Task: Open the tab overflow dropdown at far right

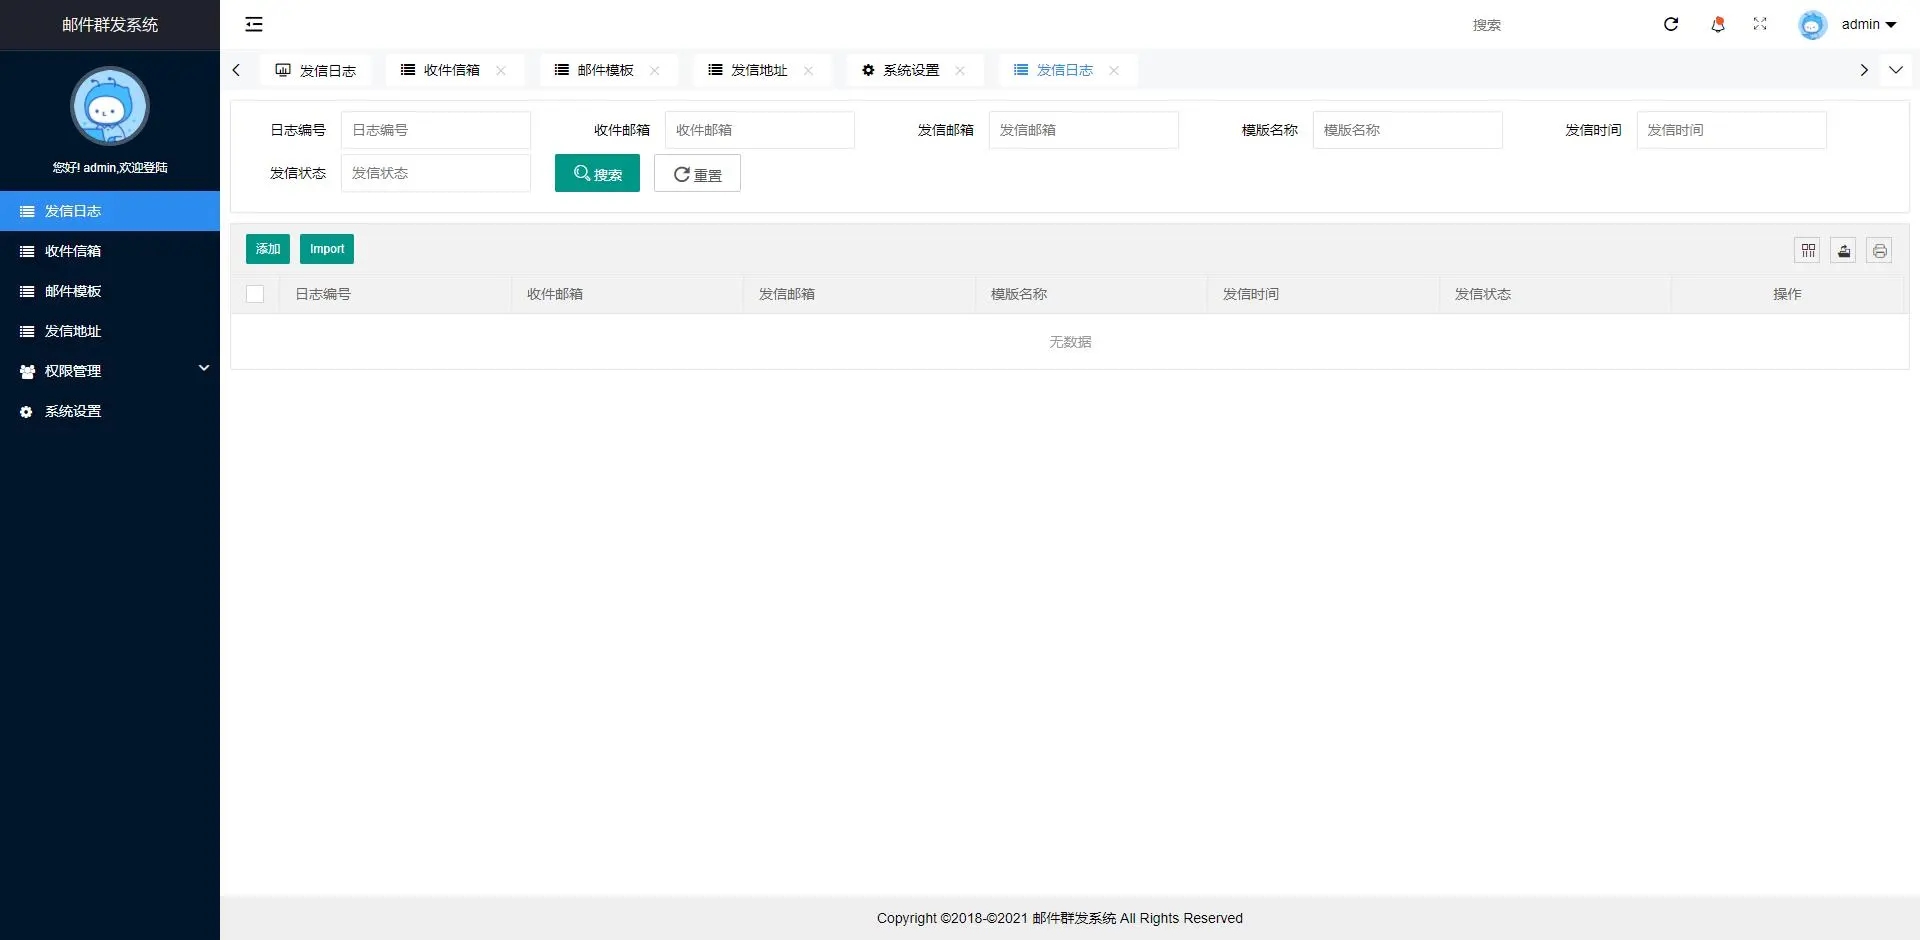Action: (x=1897, y=70)
